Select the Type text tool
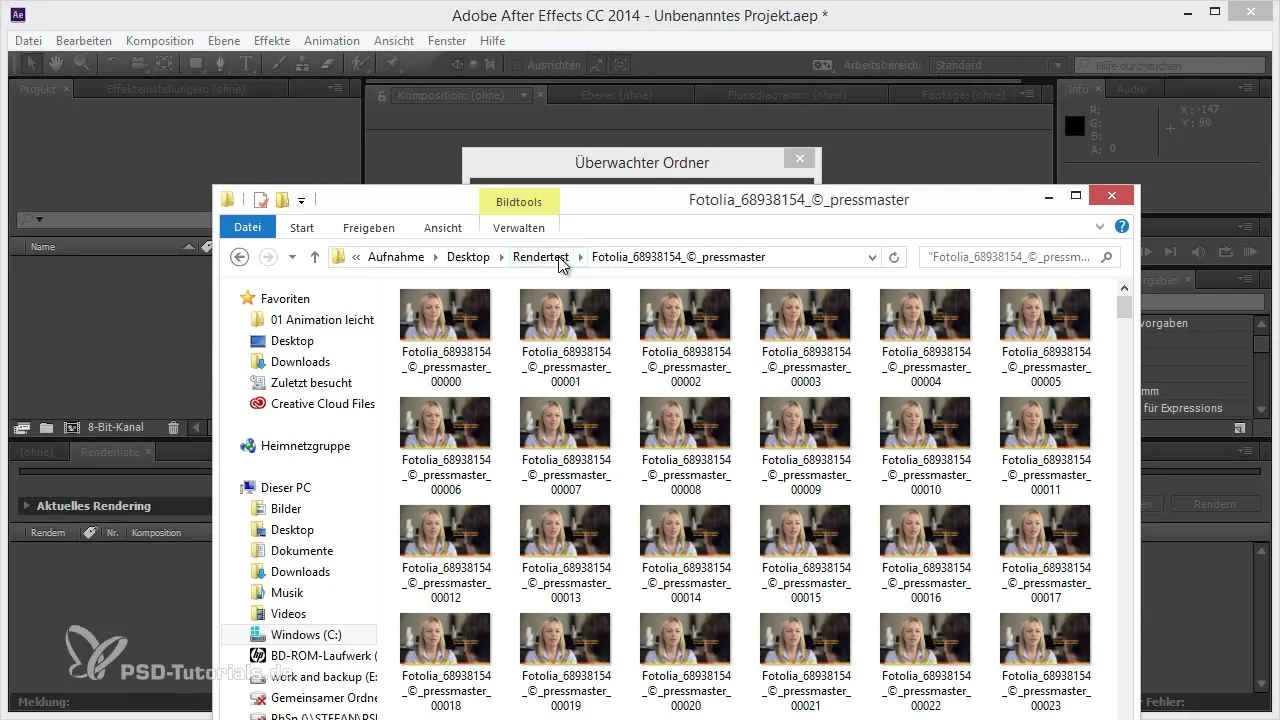 click(247, 64)
